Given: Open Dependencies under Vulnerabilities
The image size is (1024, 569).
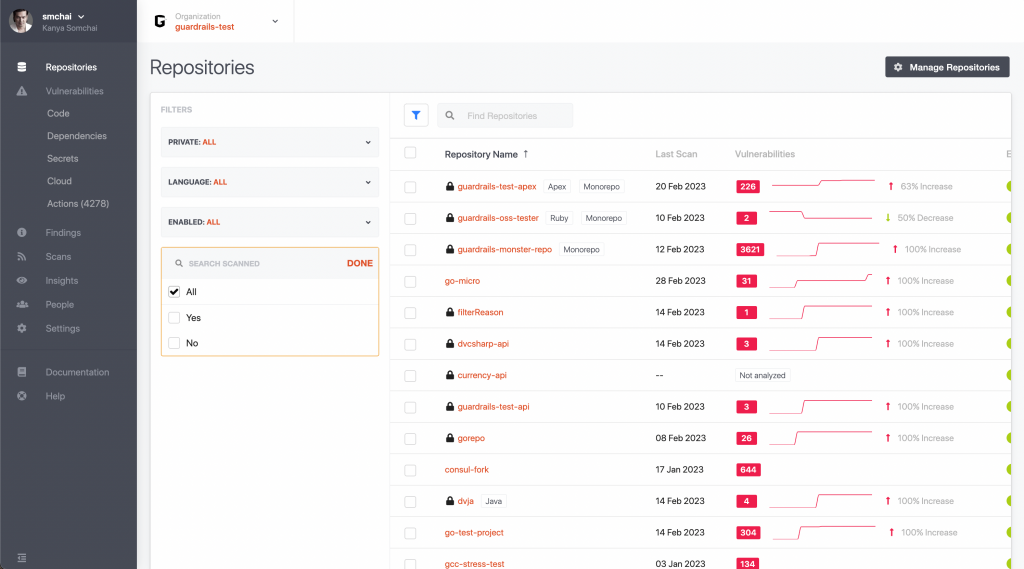Looking at the screenshot, I should point(76,136).
